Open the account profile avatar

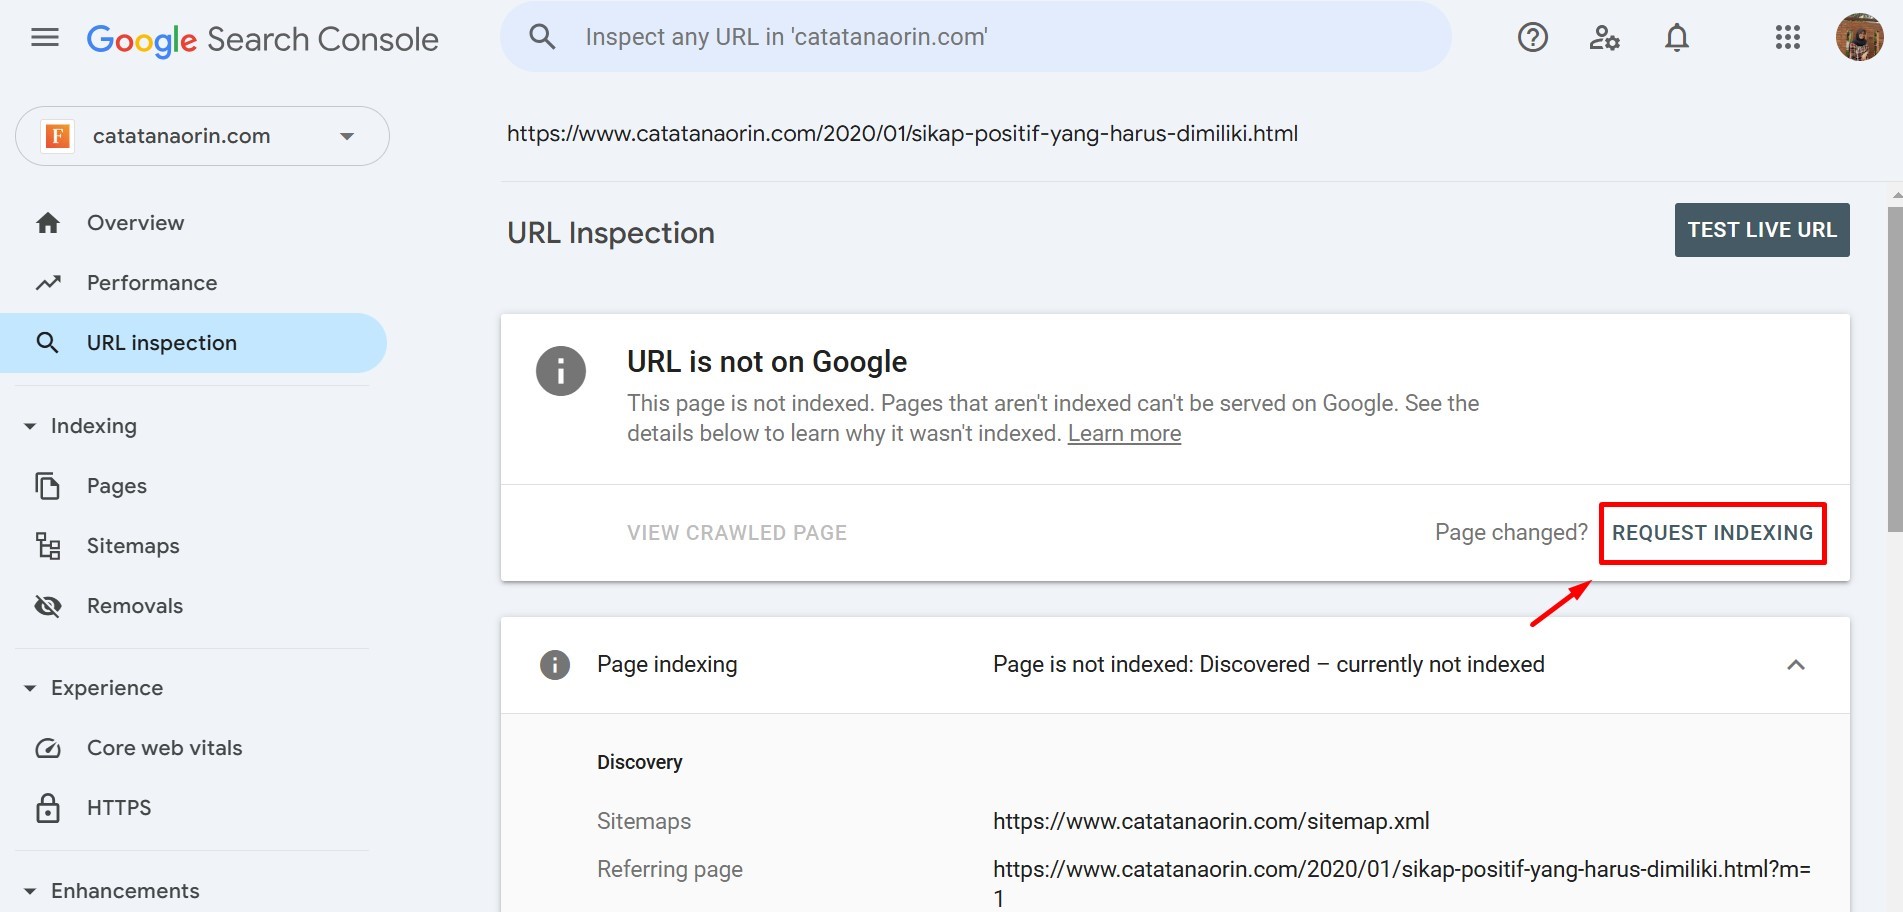pyautogui.click(x=1859, y=37)
